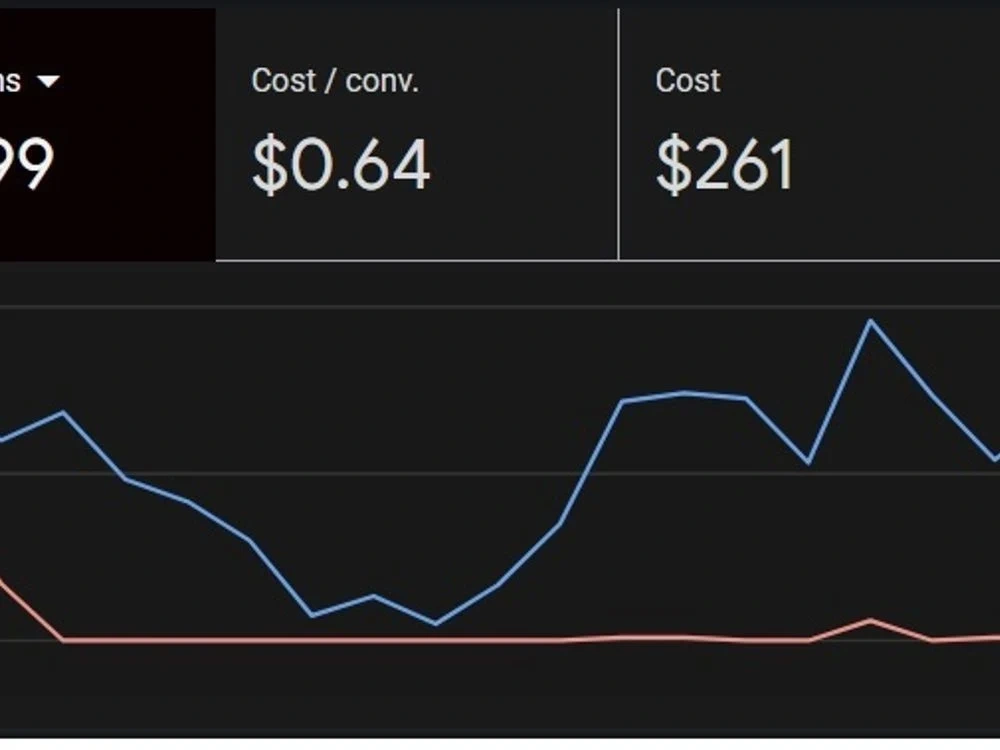Select the Cost / conv. metric card

417,134
